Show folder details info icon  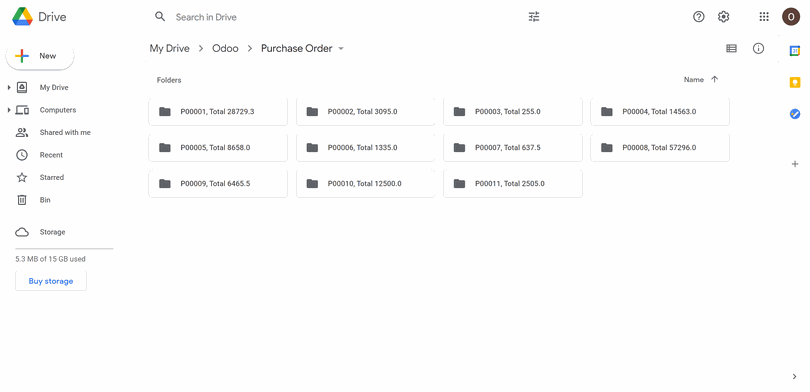(758, 49)
